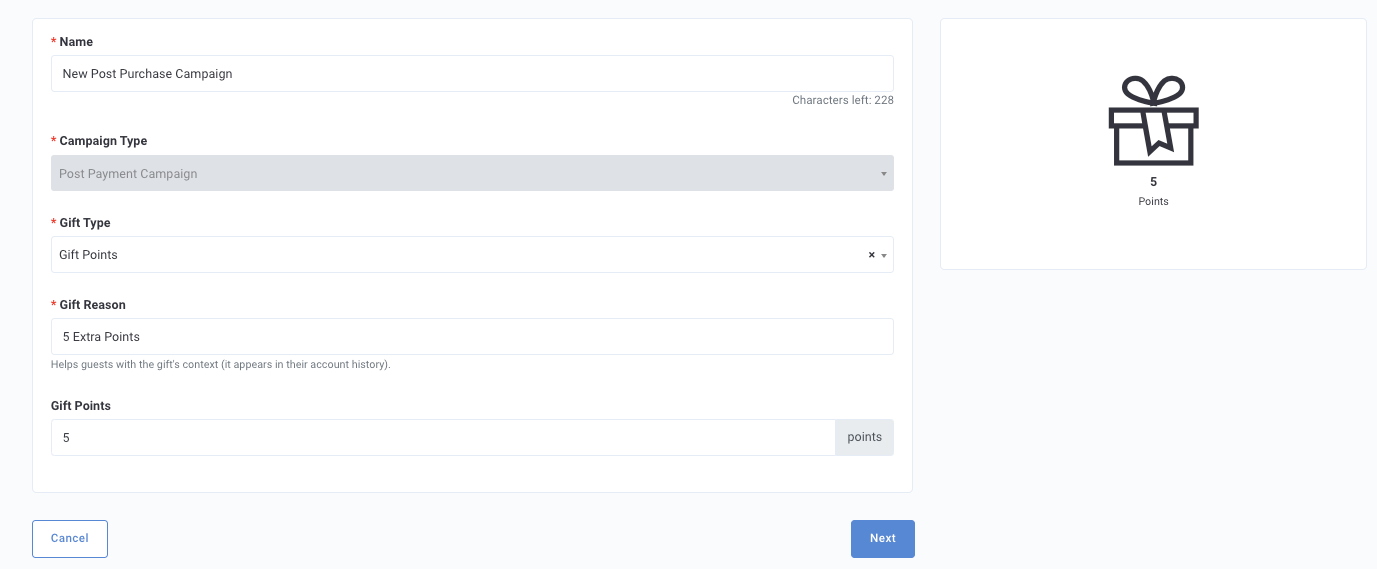Click the Gift Reason helper text

(x=221, y=364)
